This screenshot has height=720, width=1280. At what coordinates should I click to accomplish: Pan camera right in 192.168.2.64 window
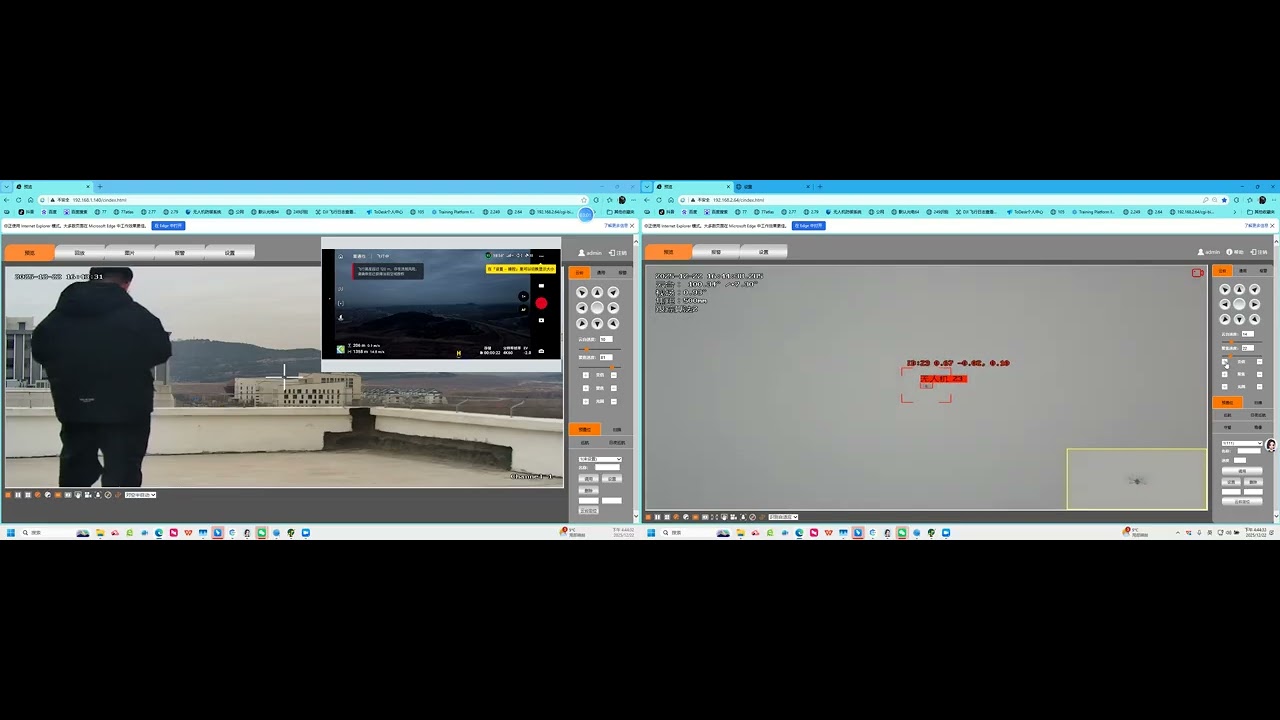pos(1254,304)
